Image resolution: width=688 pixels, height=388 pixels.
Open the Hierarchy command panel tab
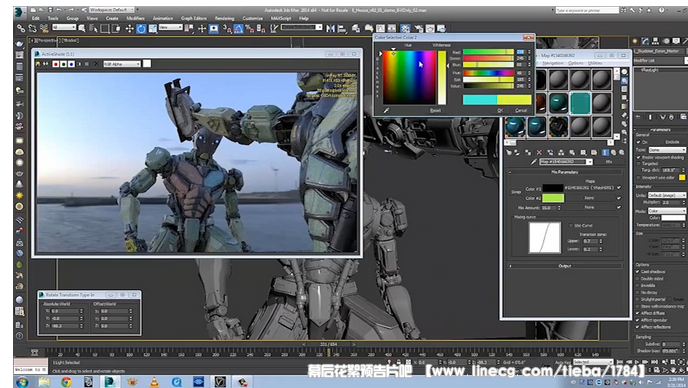pos(656,41)
